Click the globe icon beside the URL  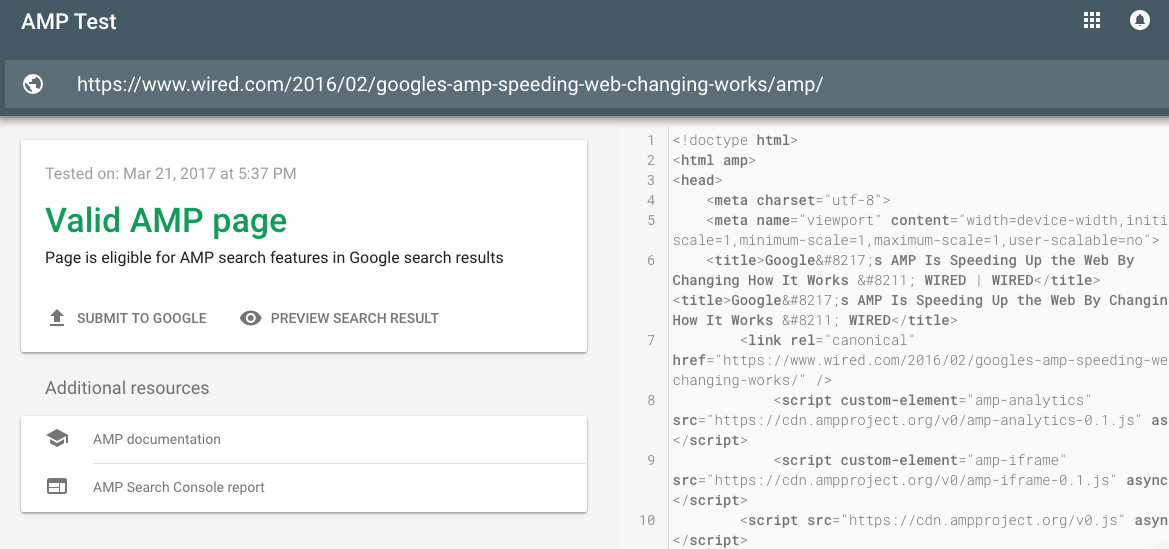tap(33, 84)
